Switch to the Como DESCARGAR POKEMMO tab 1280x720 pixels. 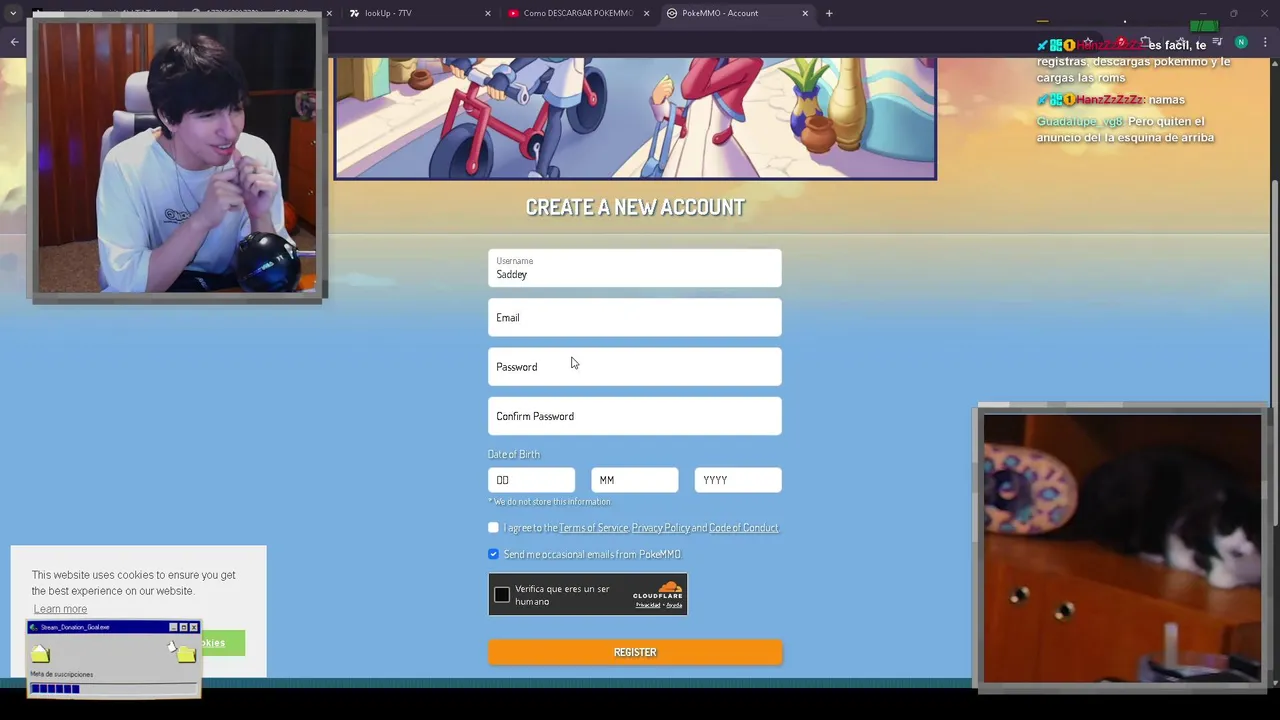580,13
